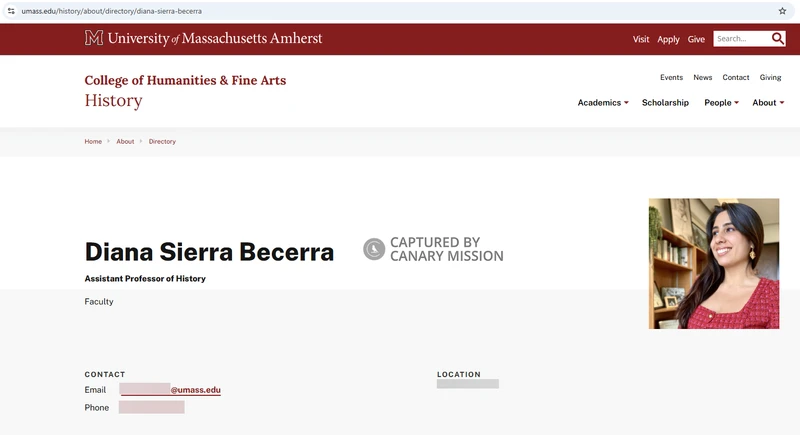Open the Scholarship menu item

pyautogui.click(x=665, y=103)
